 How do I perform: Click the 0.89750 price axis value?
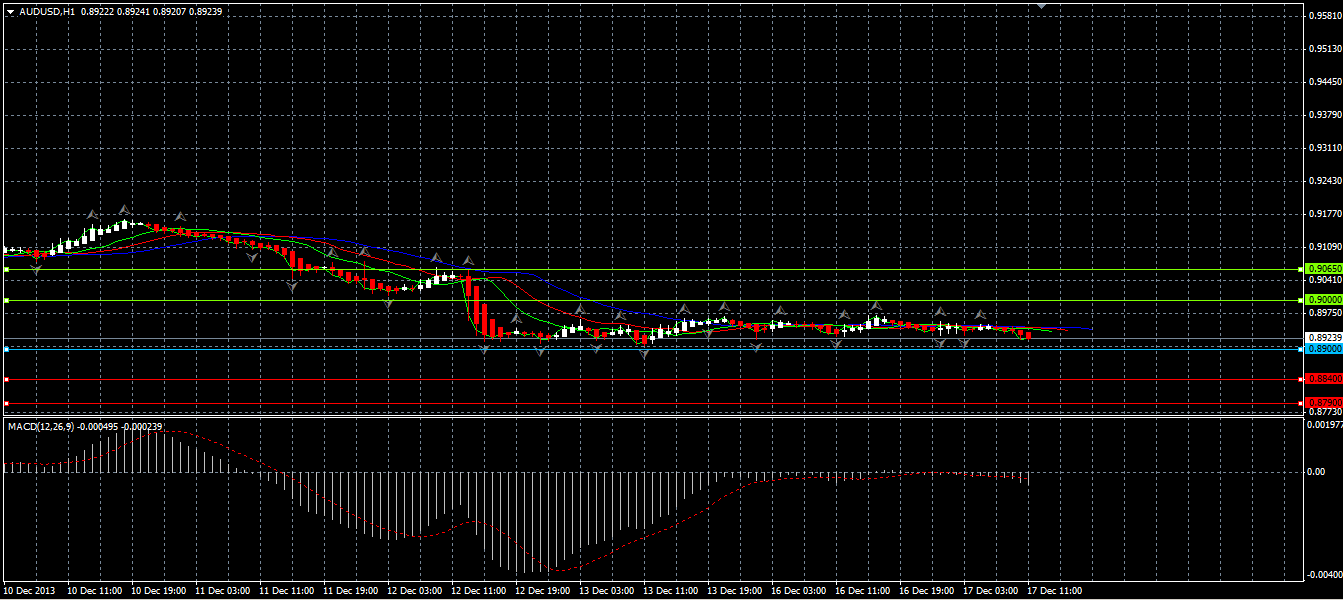(x=1326, y=313)
